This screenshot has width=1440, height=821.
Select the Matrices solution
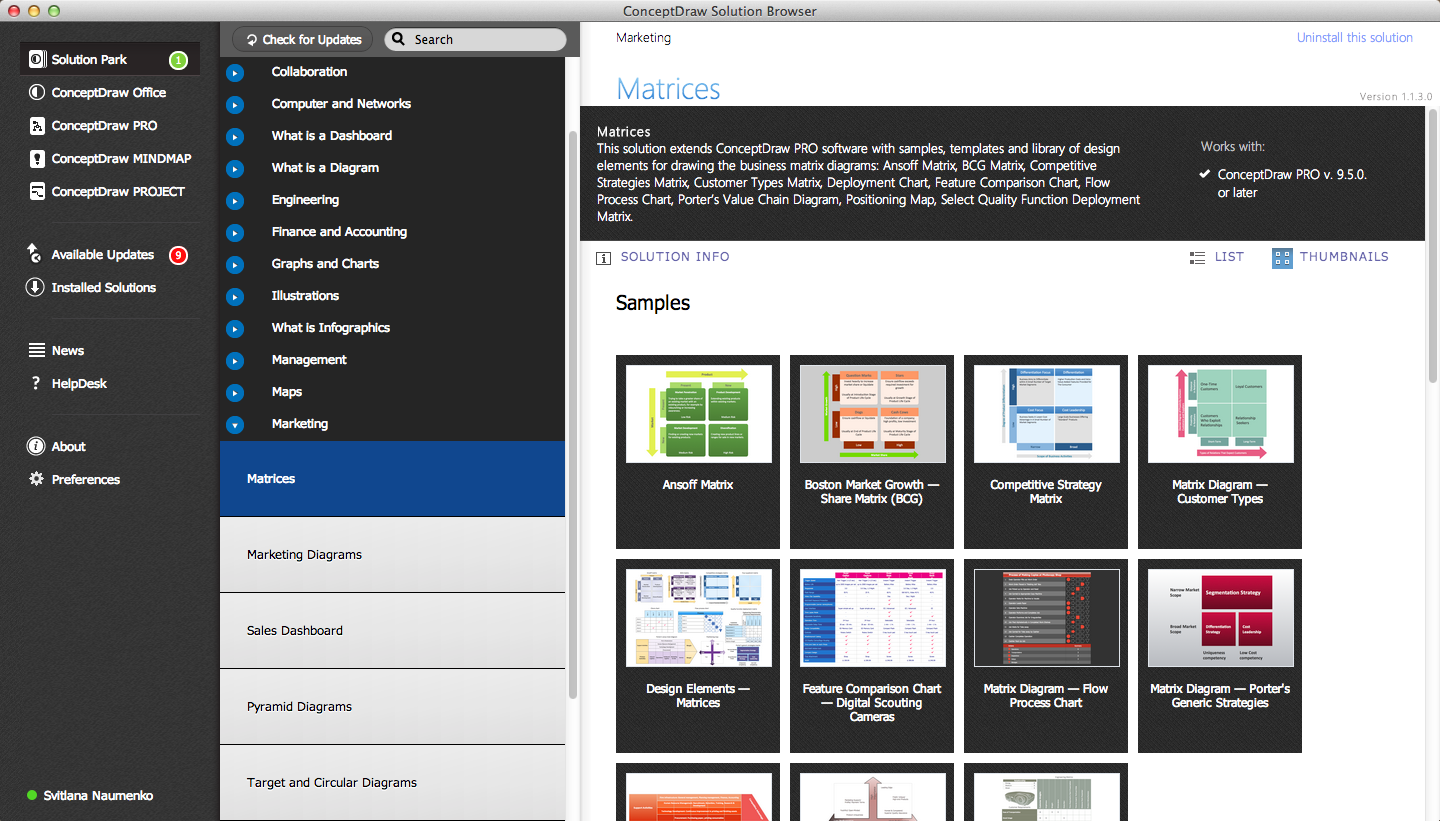click(x=392, y=479)
